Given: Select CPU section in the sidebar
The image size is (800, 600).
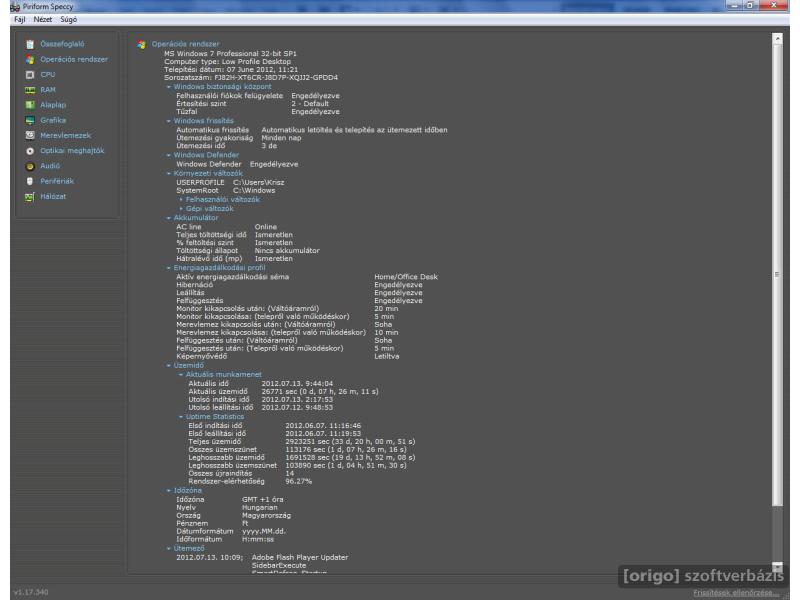Looking at the screenshot, I should [48, 74].
